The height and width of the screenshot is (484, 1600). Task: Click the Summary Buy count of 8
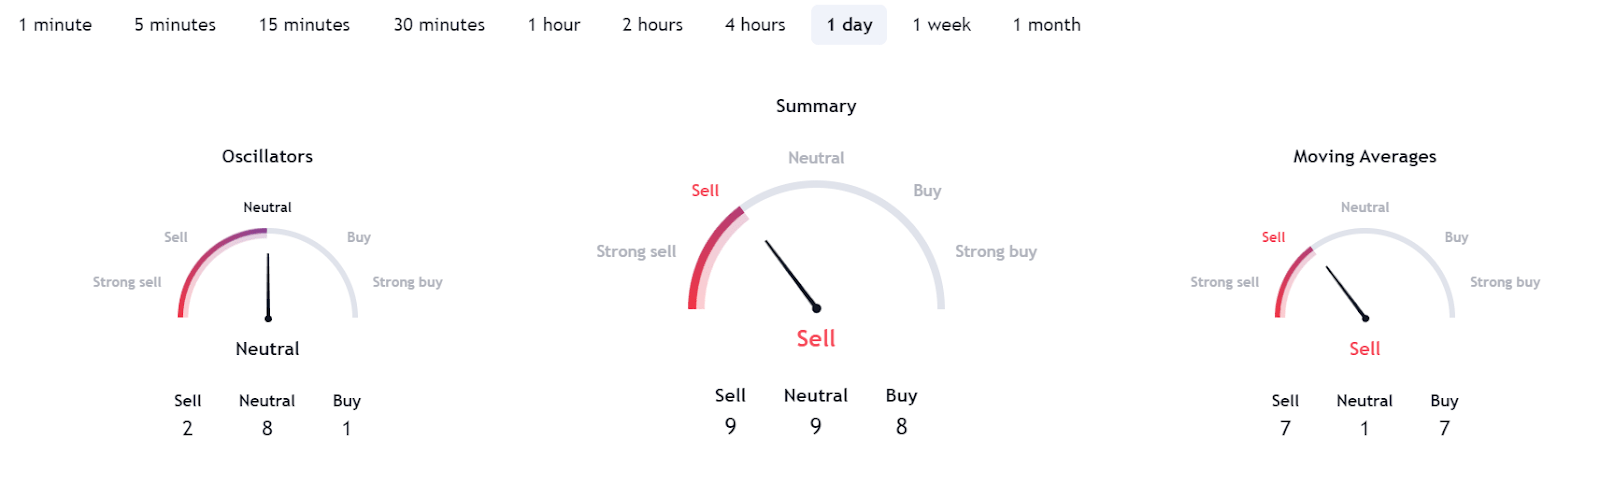pos(901,427)
